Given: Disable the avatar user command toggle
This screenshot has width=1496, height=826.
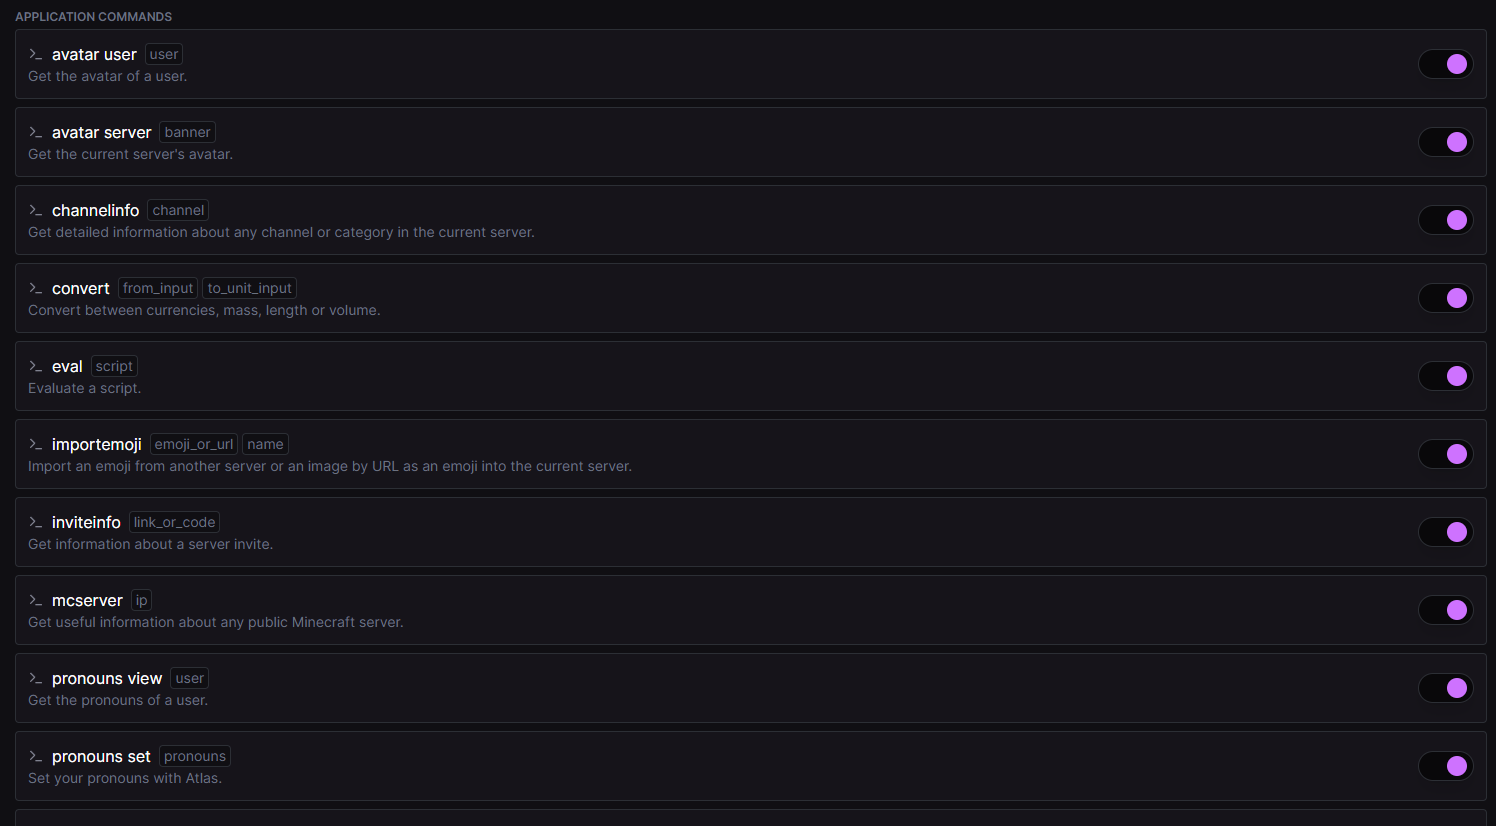Looking at the screenshot, I should tap(1445, 64).
